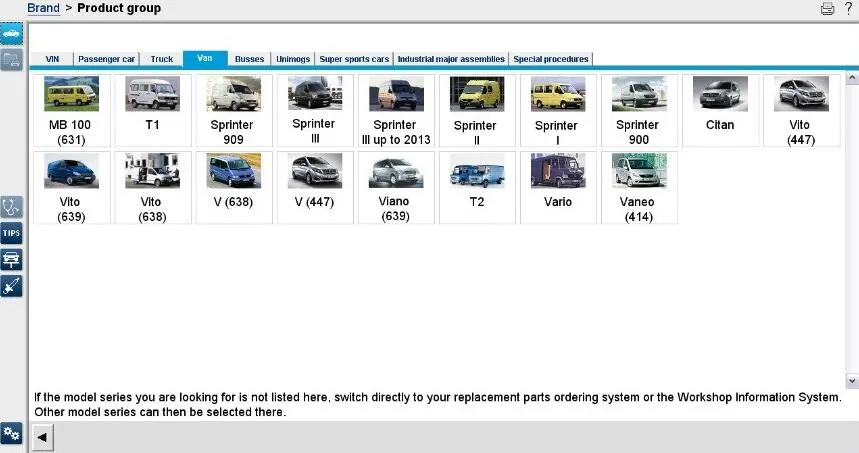Select the Sprinter 909 model
859x453 pixels.
click(233, 111)
